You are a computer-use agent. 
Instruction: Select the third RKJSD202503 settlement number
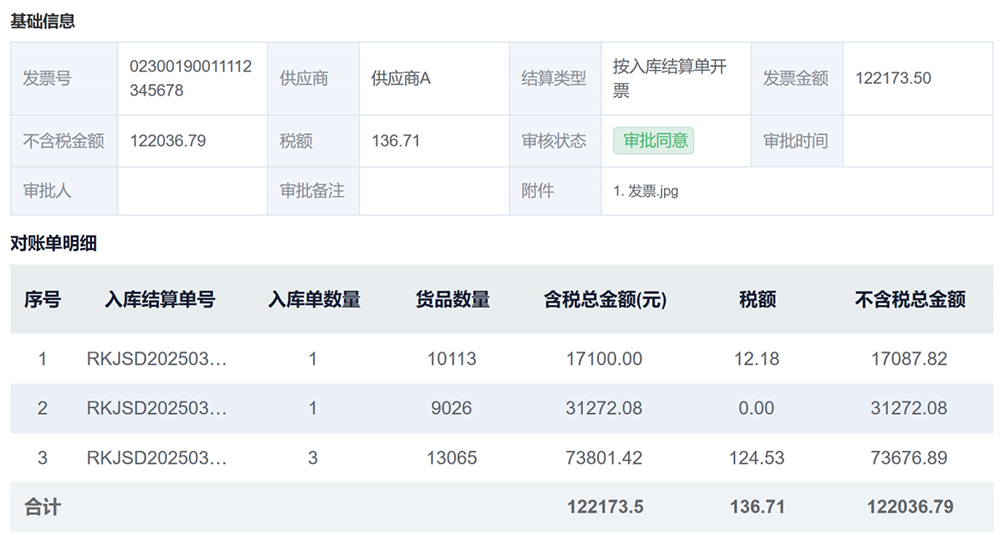coord(157,458)
